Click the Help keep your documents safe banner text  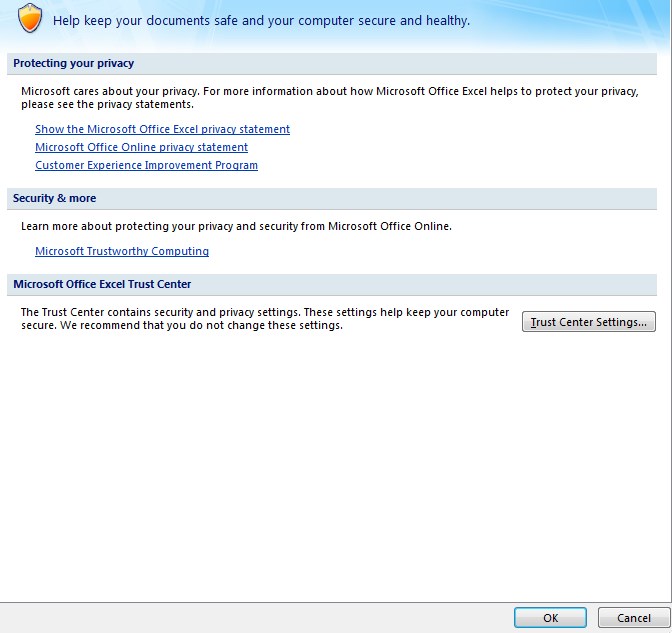coord(261,21)
